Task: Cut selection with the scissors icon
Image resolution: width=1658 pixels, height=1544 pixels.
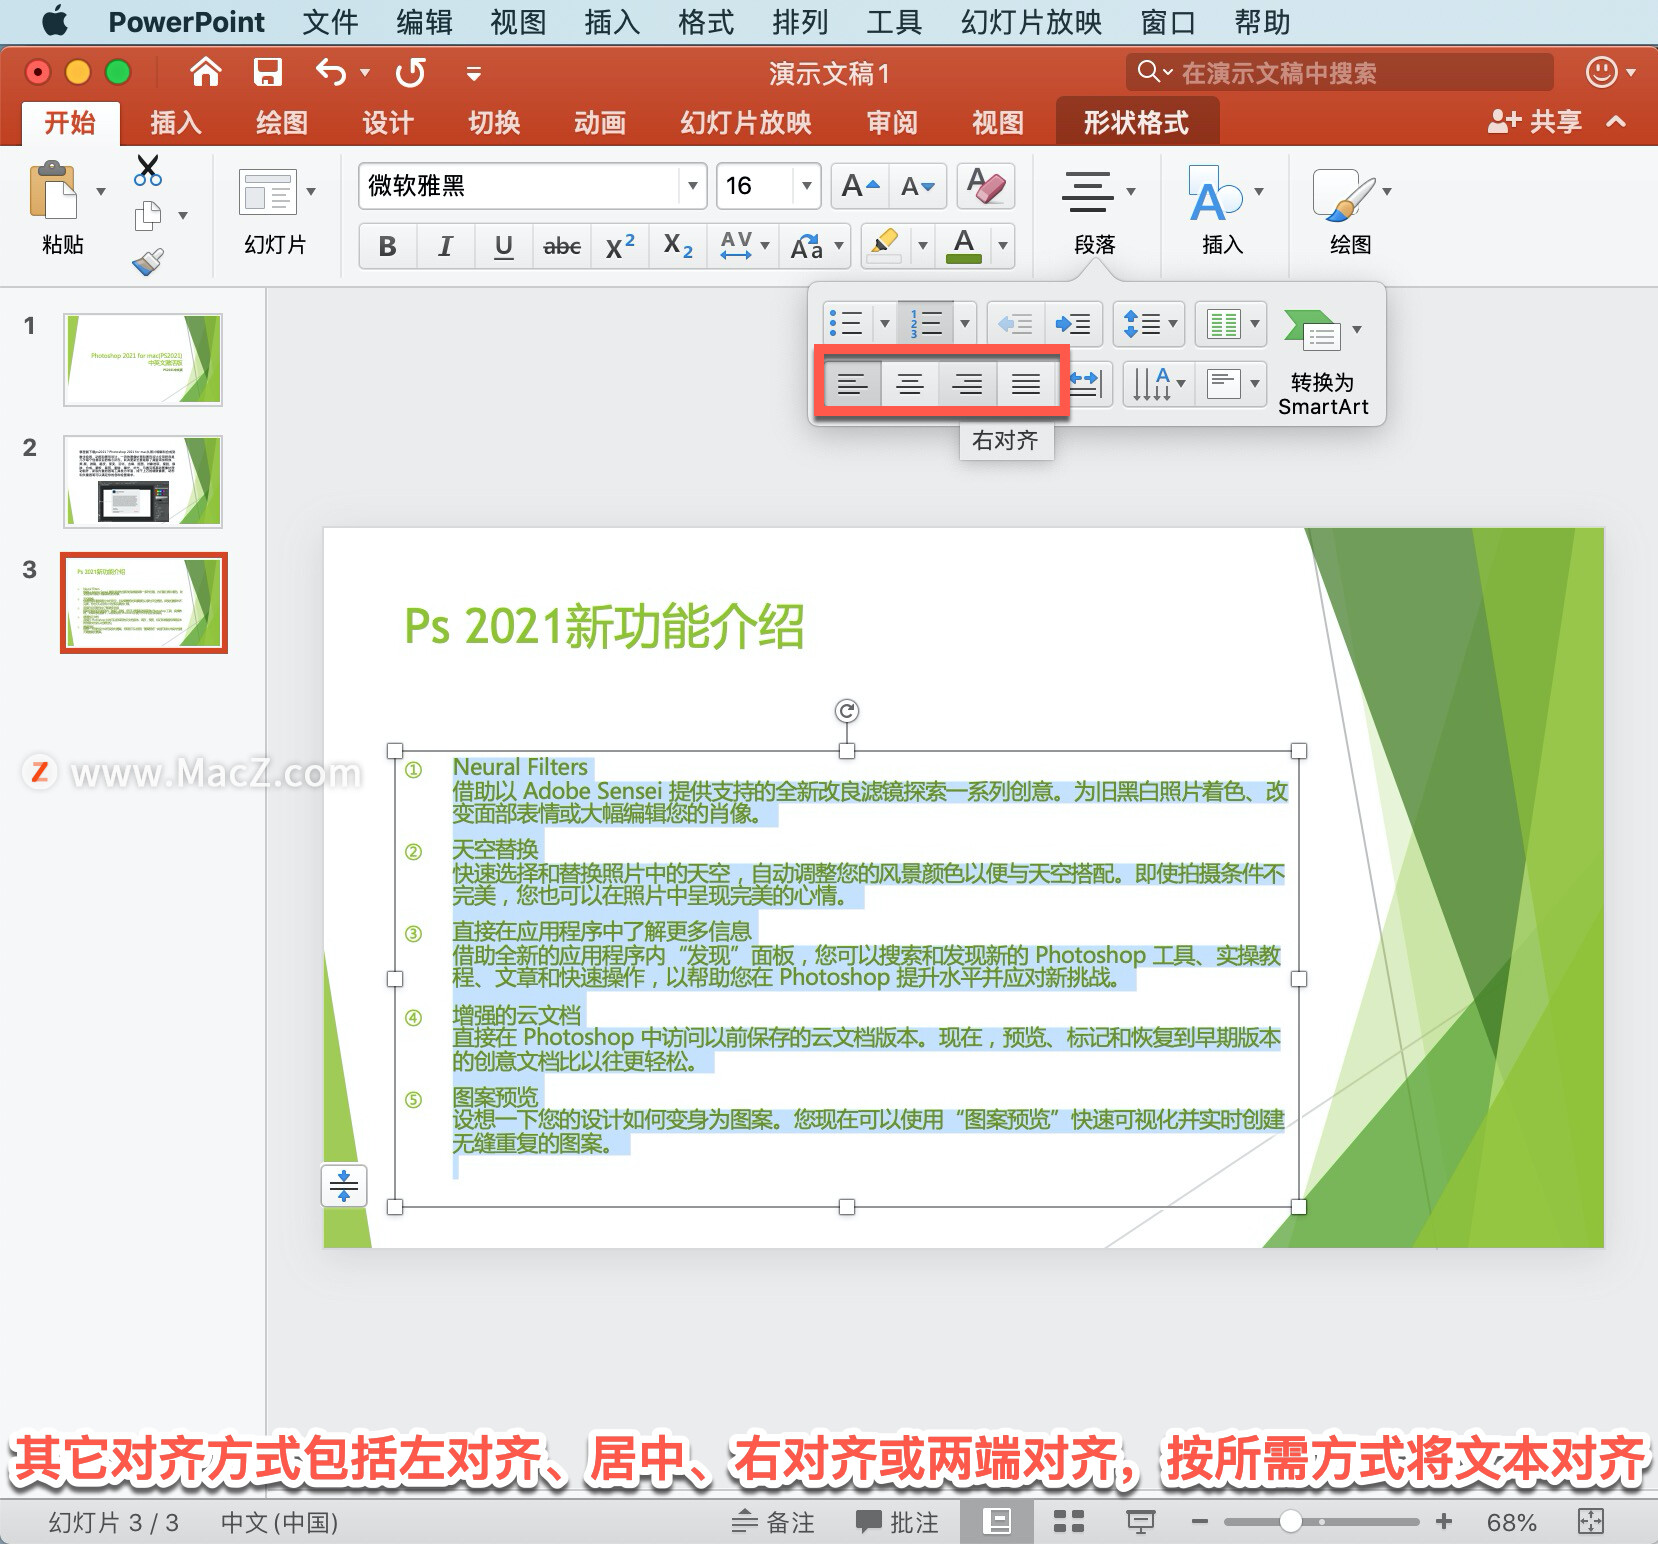Action: coord(148,170)
